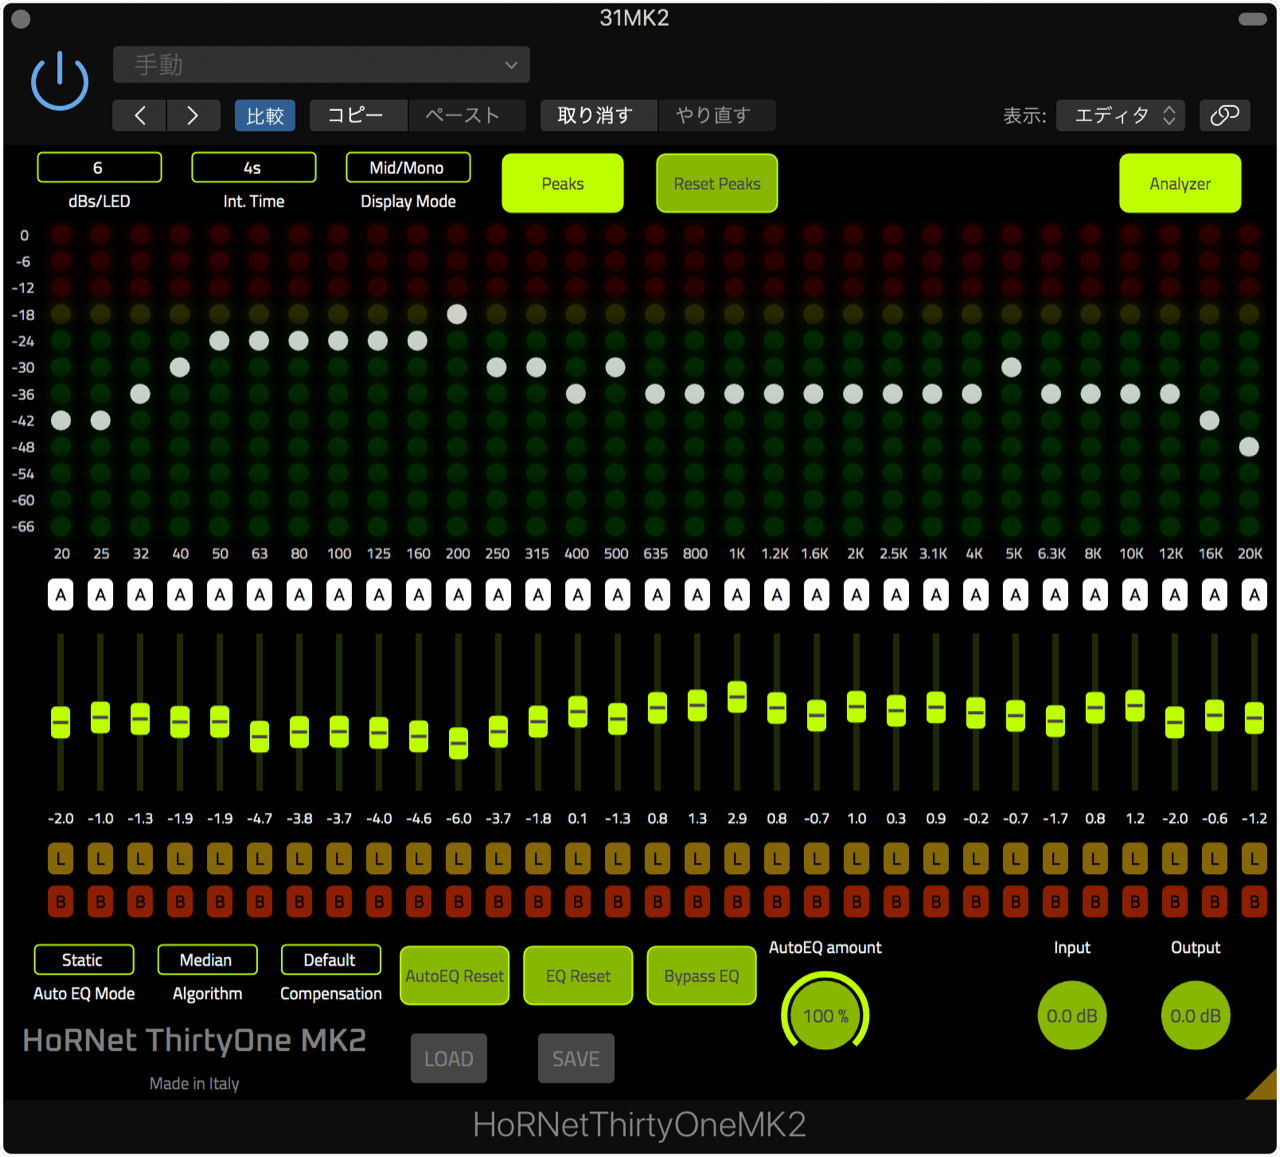This screenshot has width=1280, height=1157.
Task: Click the blue power button icon
Action: click(59, 80)
